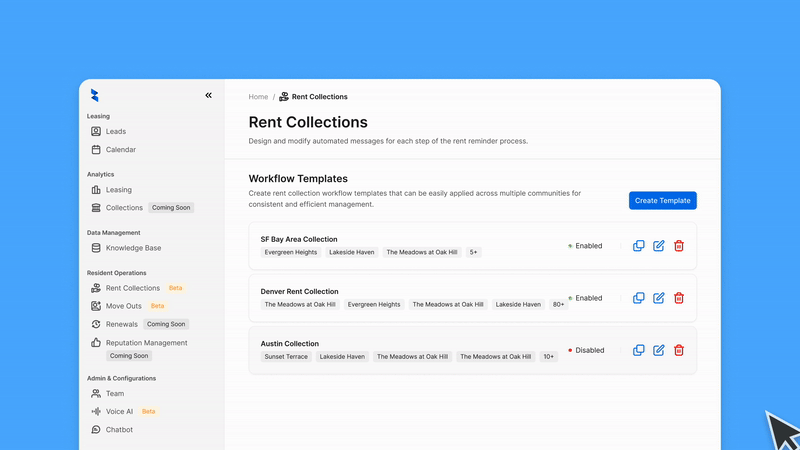The width and height of the screenshot is (800, 450).
Task: Click the Create Template button
Action: pyautogui.click(x=662, y=201)
